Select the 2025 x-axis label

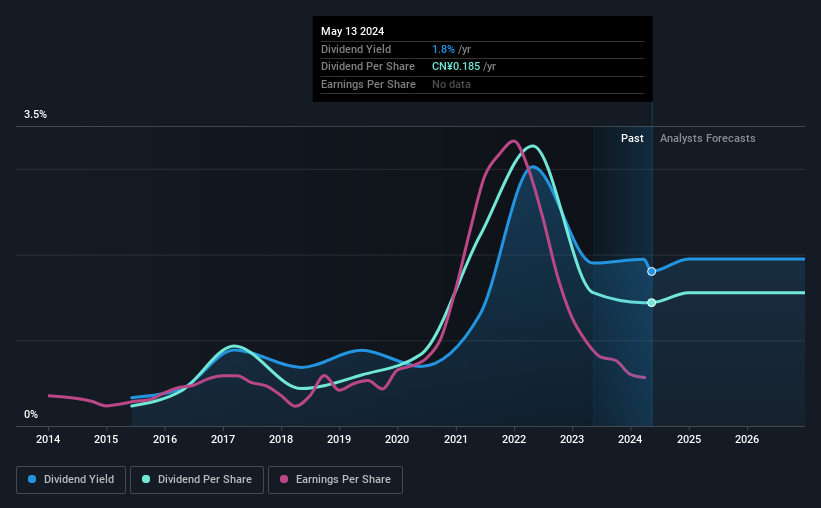(689, 439)
